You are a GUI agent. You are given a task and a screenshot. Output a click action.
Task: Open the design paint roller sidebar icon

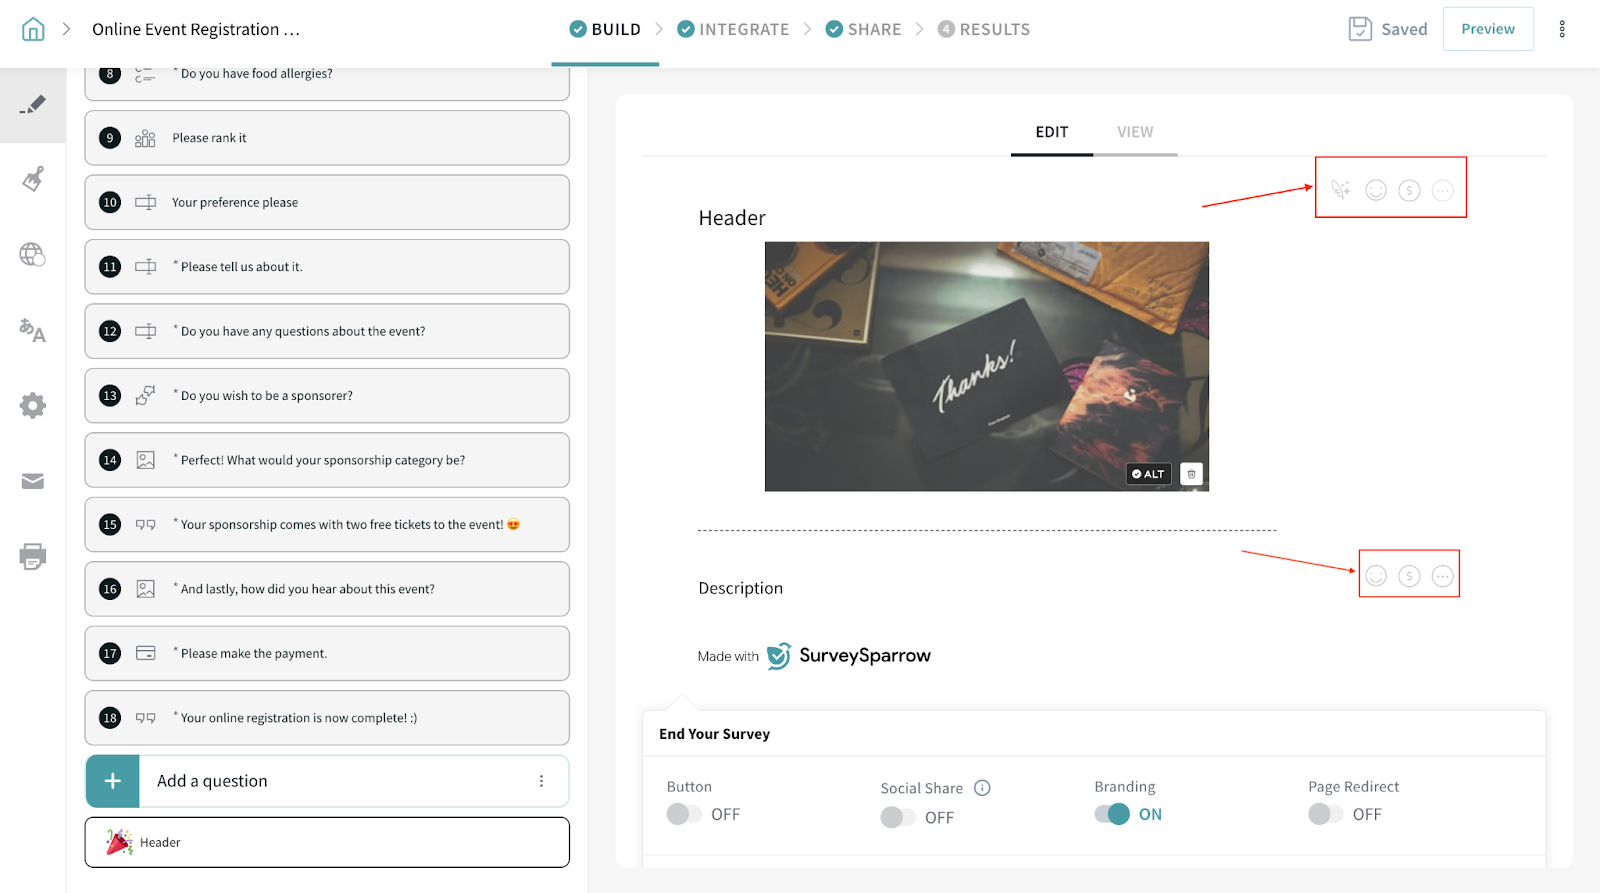tap(33, 179)
